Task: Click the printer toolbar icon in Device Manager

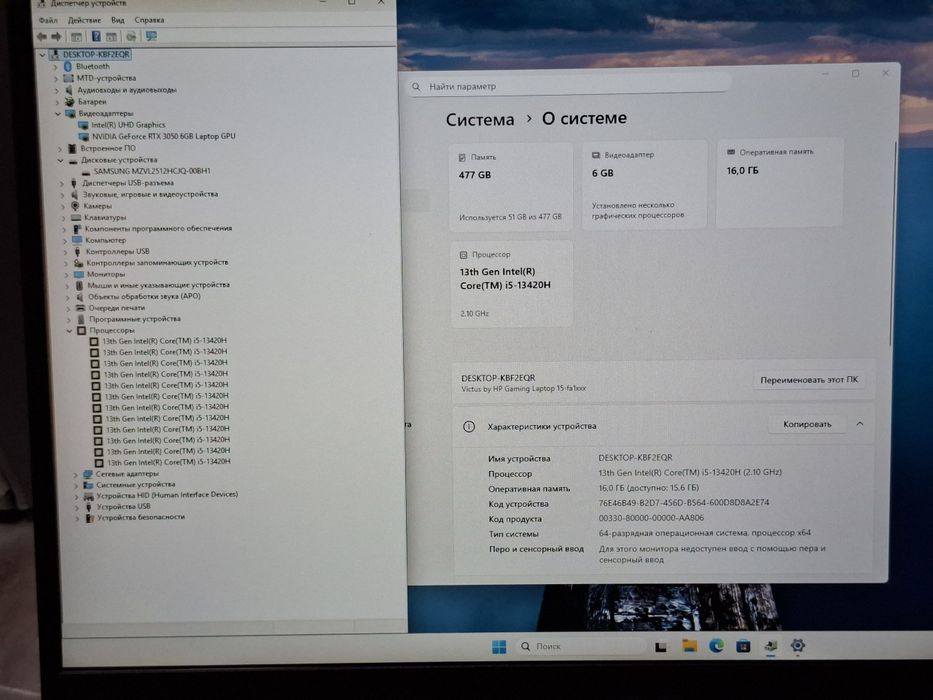Action: pyautogui.click(x=132, y=36)
